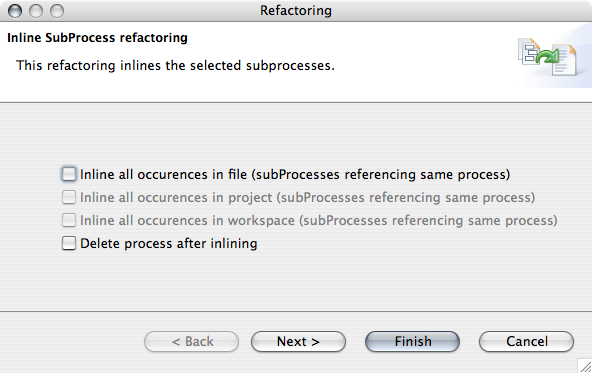The width and height of the screenshot is (592, 373).
Task: Click the resize grip in window corner
Action: (585, 366)
